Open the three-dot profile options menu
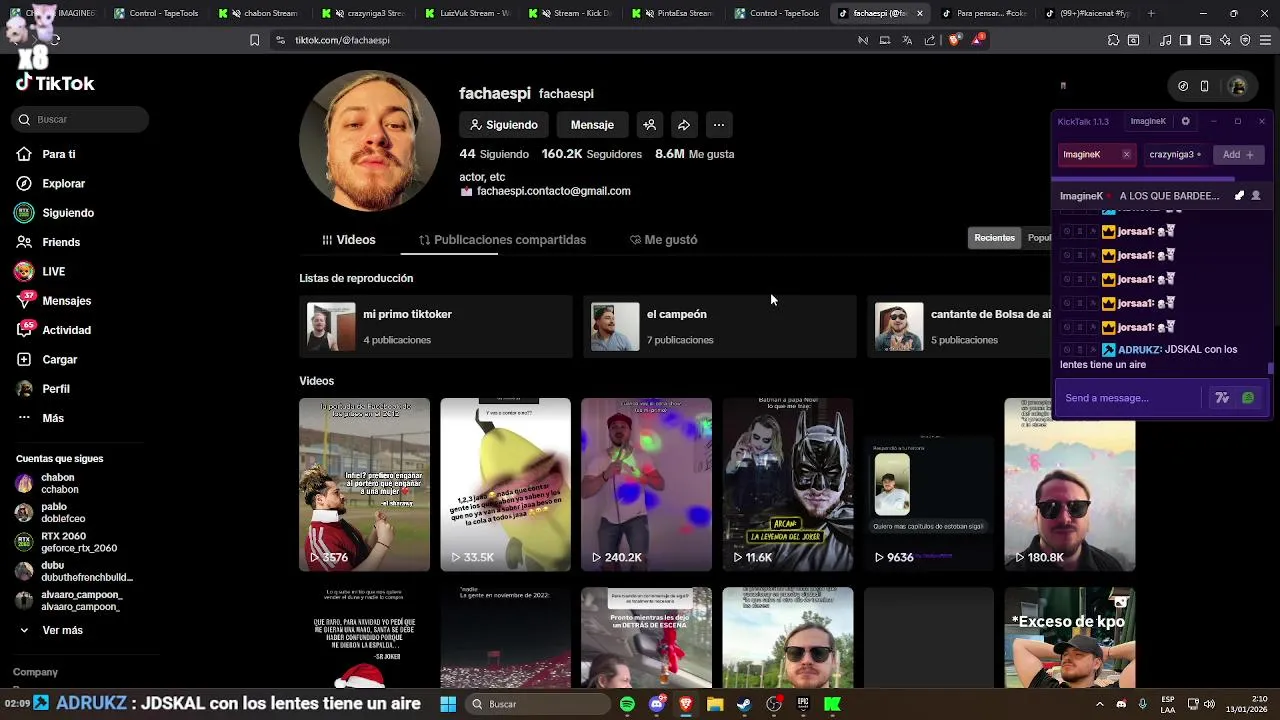 [x=718, y=125]
